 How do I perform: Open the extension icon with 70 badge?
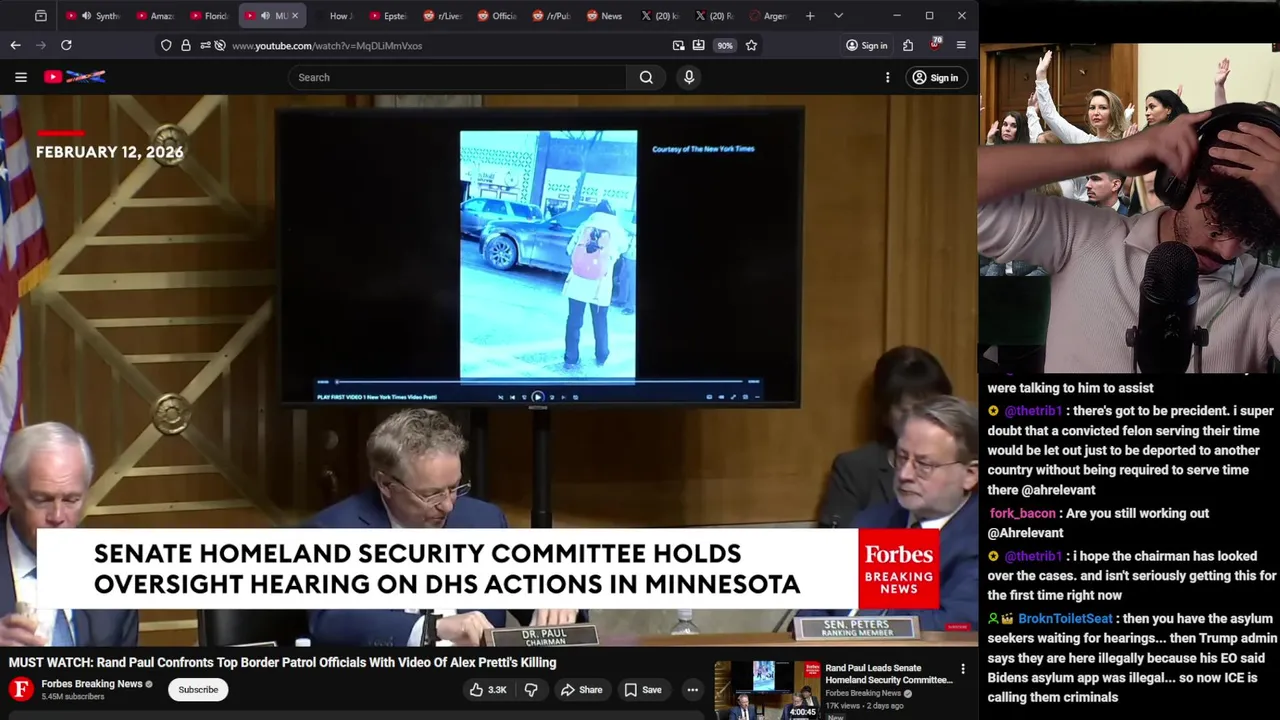(x=935, y=44)
